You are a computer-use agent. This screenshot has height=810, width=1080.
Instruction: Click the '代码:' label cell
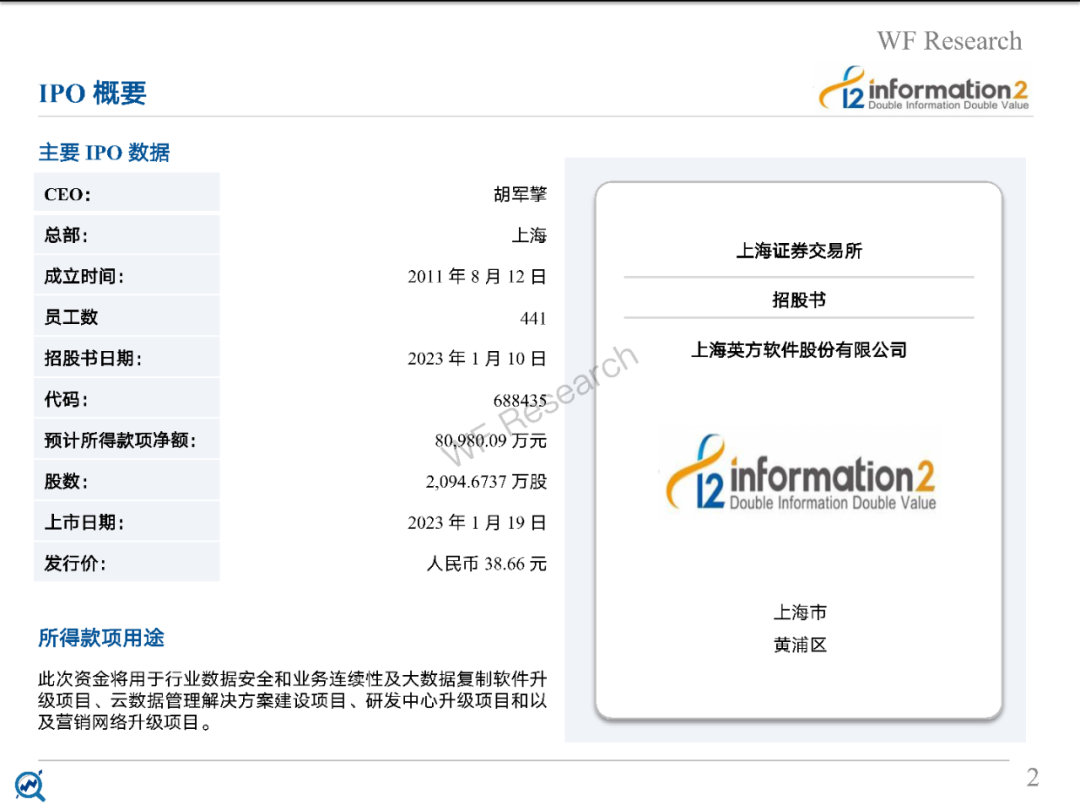tap(127, 398)
